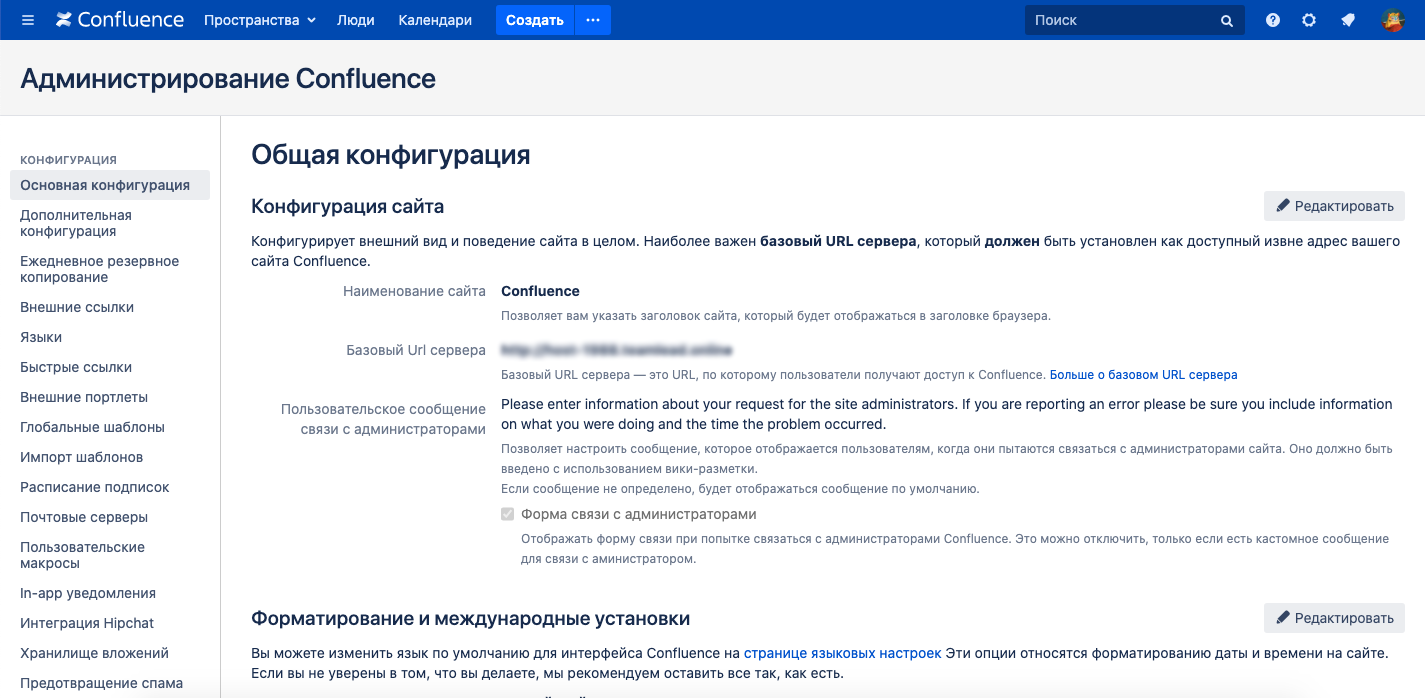1425x698 pixels.
Task: Open the notifications rocket icon
Action: click(1348, 20)
